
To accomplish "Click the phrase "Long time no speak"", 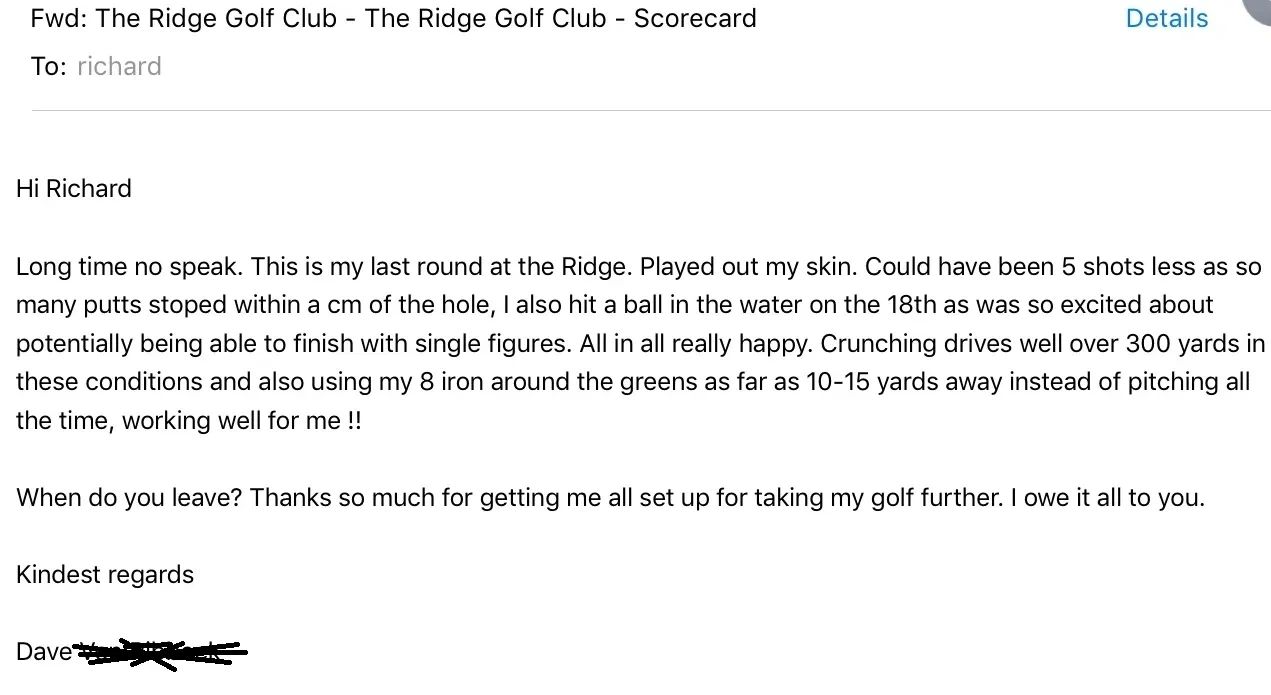I will (129, 267).
